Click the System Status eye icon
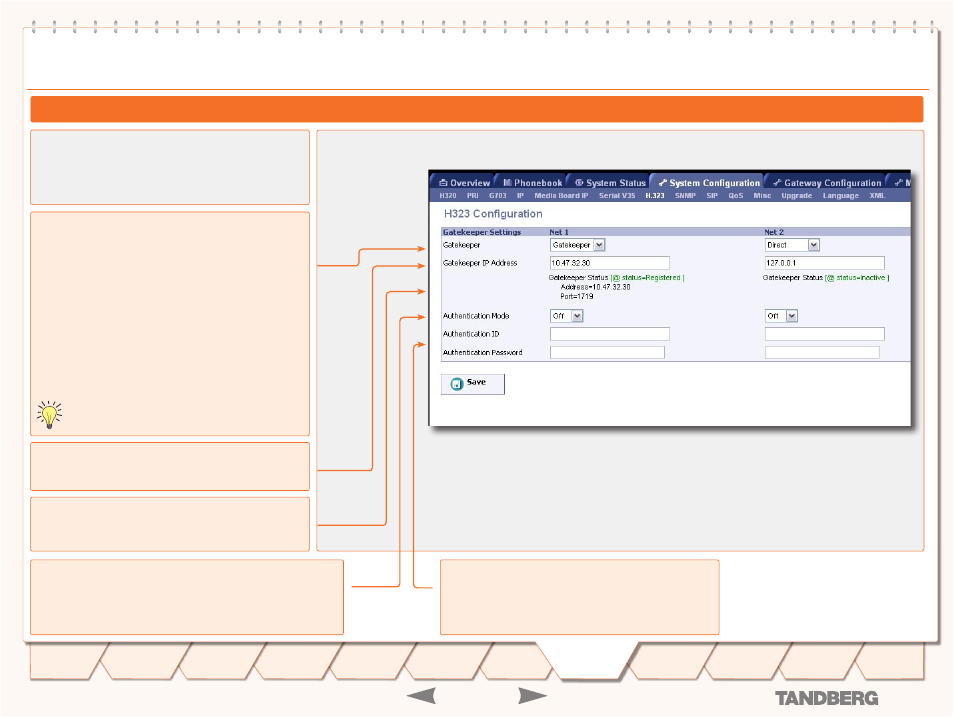 (579, 183)
